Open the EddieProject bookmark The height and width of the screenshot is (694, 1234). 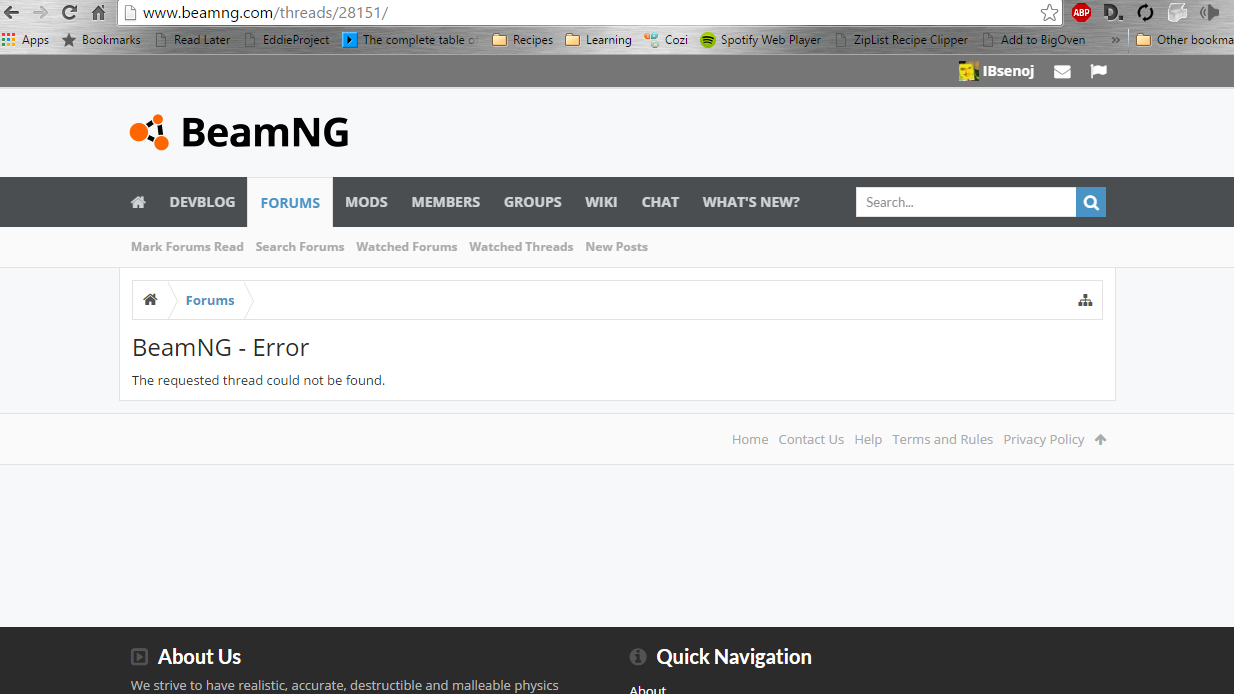click(286, 40)
